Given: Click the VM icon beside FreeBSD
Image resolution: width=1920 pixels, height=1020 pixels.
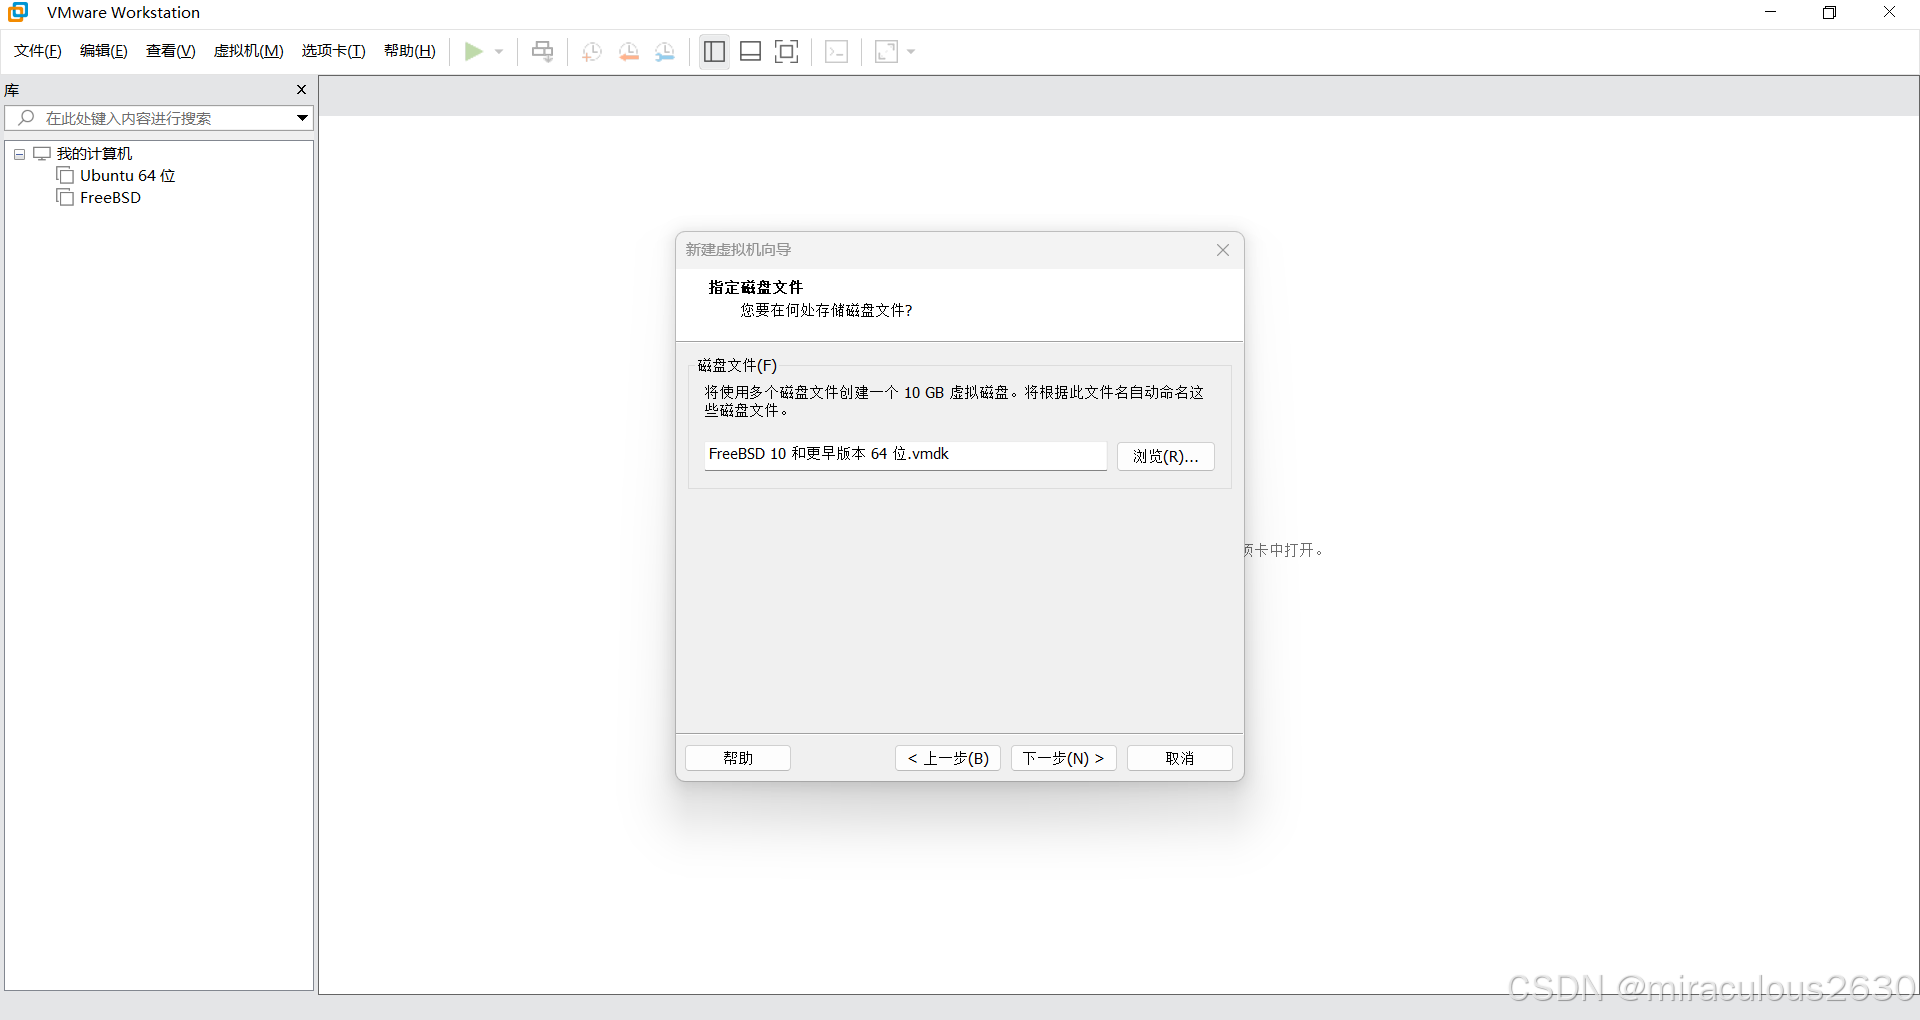Looking at the screenshot, I should click(x=66, y=198).
